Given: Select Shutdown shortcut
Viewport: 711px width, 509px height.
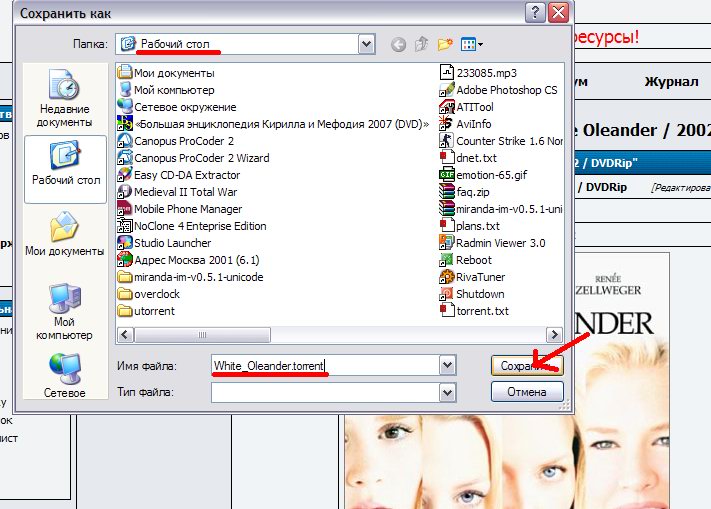Looking at the screenshot, I should coord(472,294).
